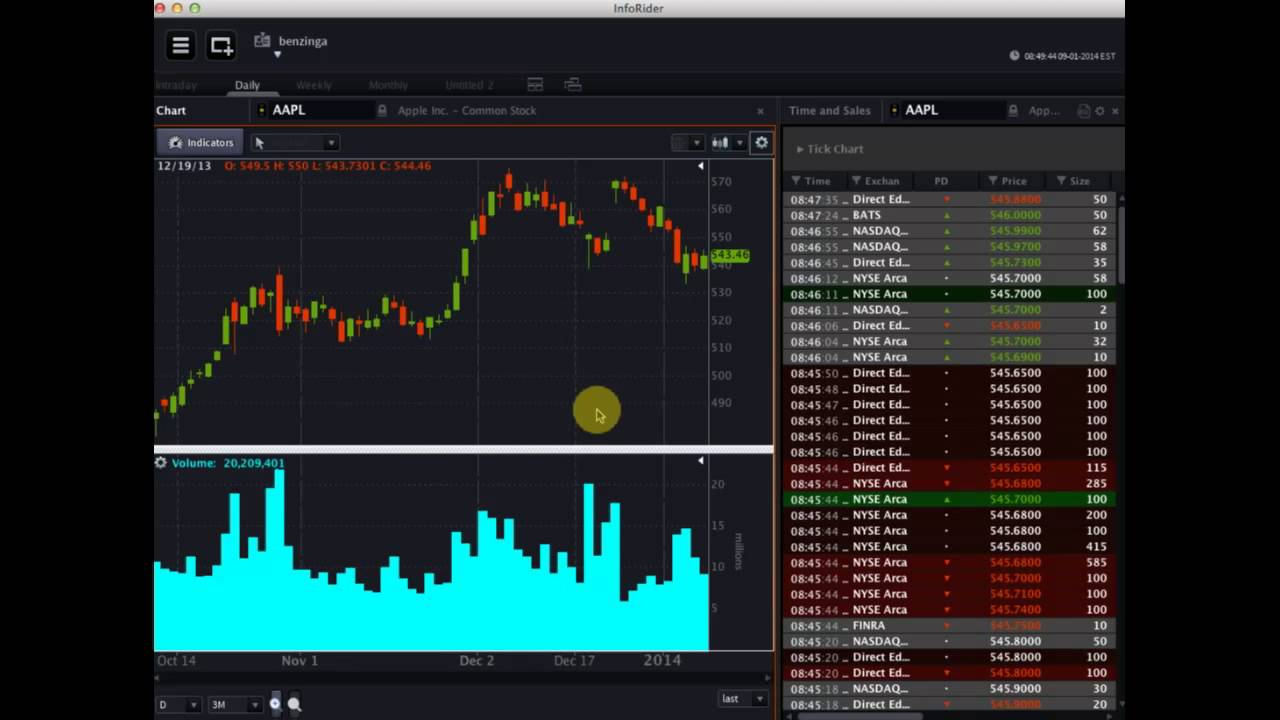Collapse the price chart pane arrow
Screen dimensions: 1280x720
coord(701,166)
